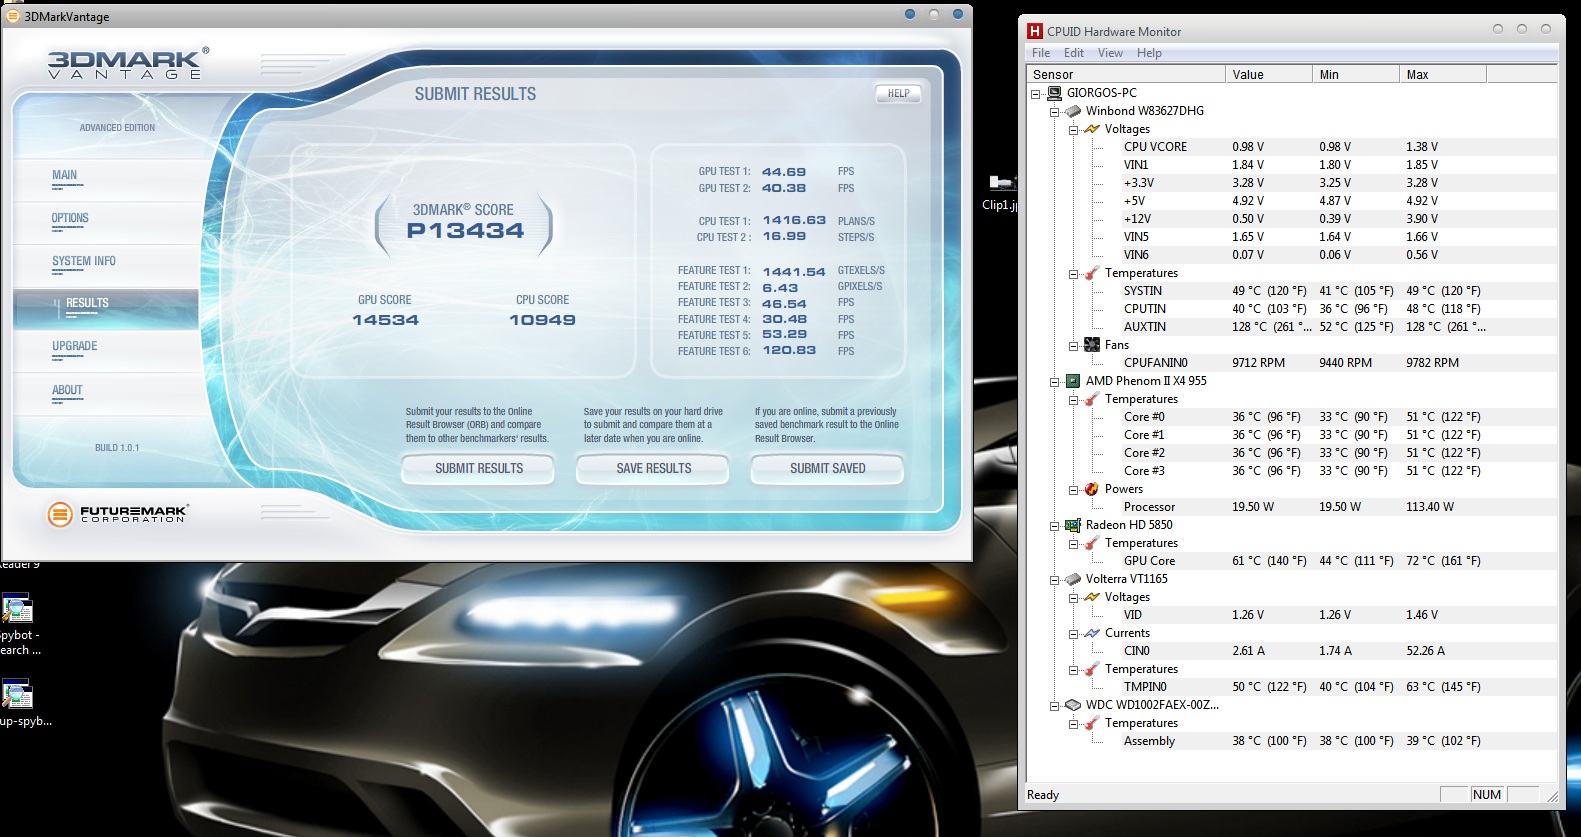The width and height of the screenshot is (1581, 837).
Task: Collapse the WDC WD1002FAEX node
Action: [1055, 705]
